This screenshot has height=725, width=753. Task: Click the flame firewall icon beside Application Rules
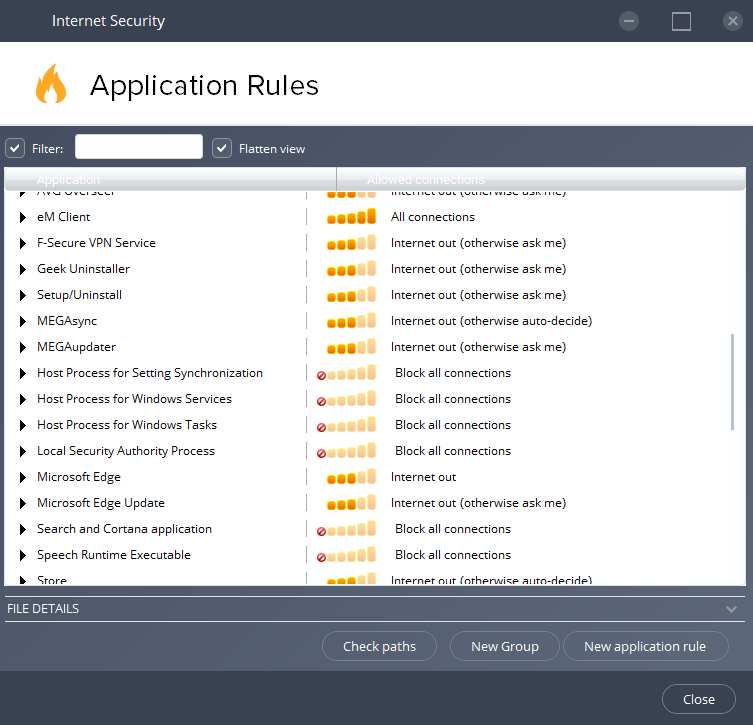coord(51,84)
